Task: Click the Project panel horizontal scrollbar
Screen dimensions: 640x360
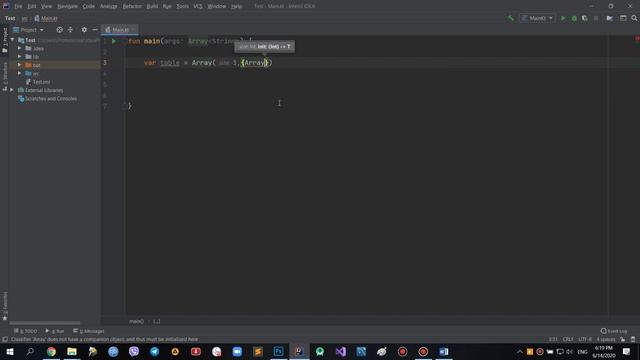Action: click(x=45, y=323)
